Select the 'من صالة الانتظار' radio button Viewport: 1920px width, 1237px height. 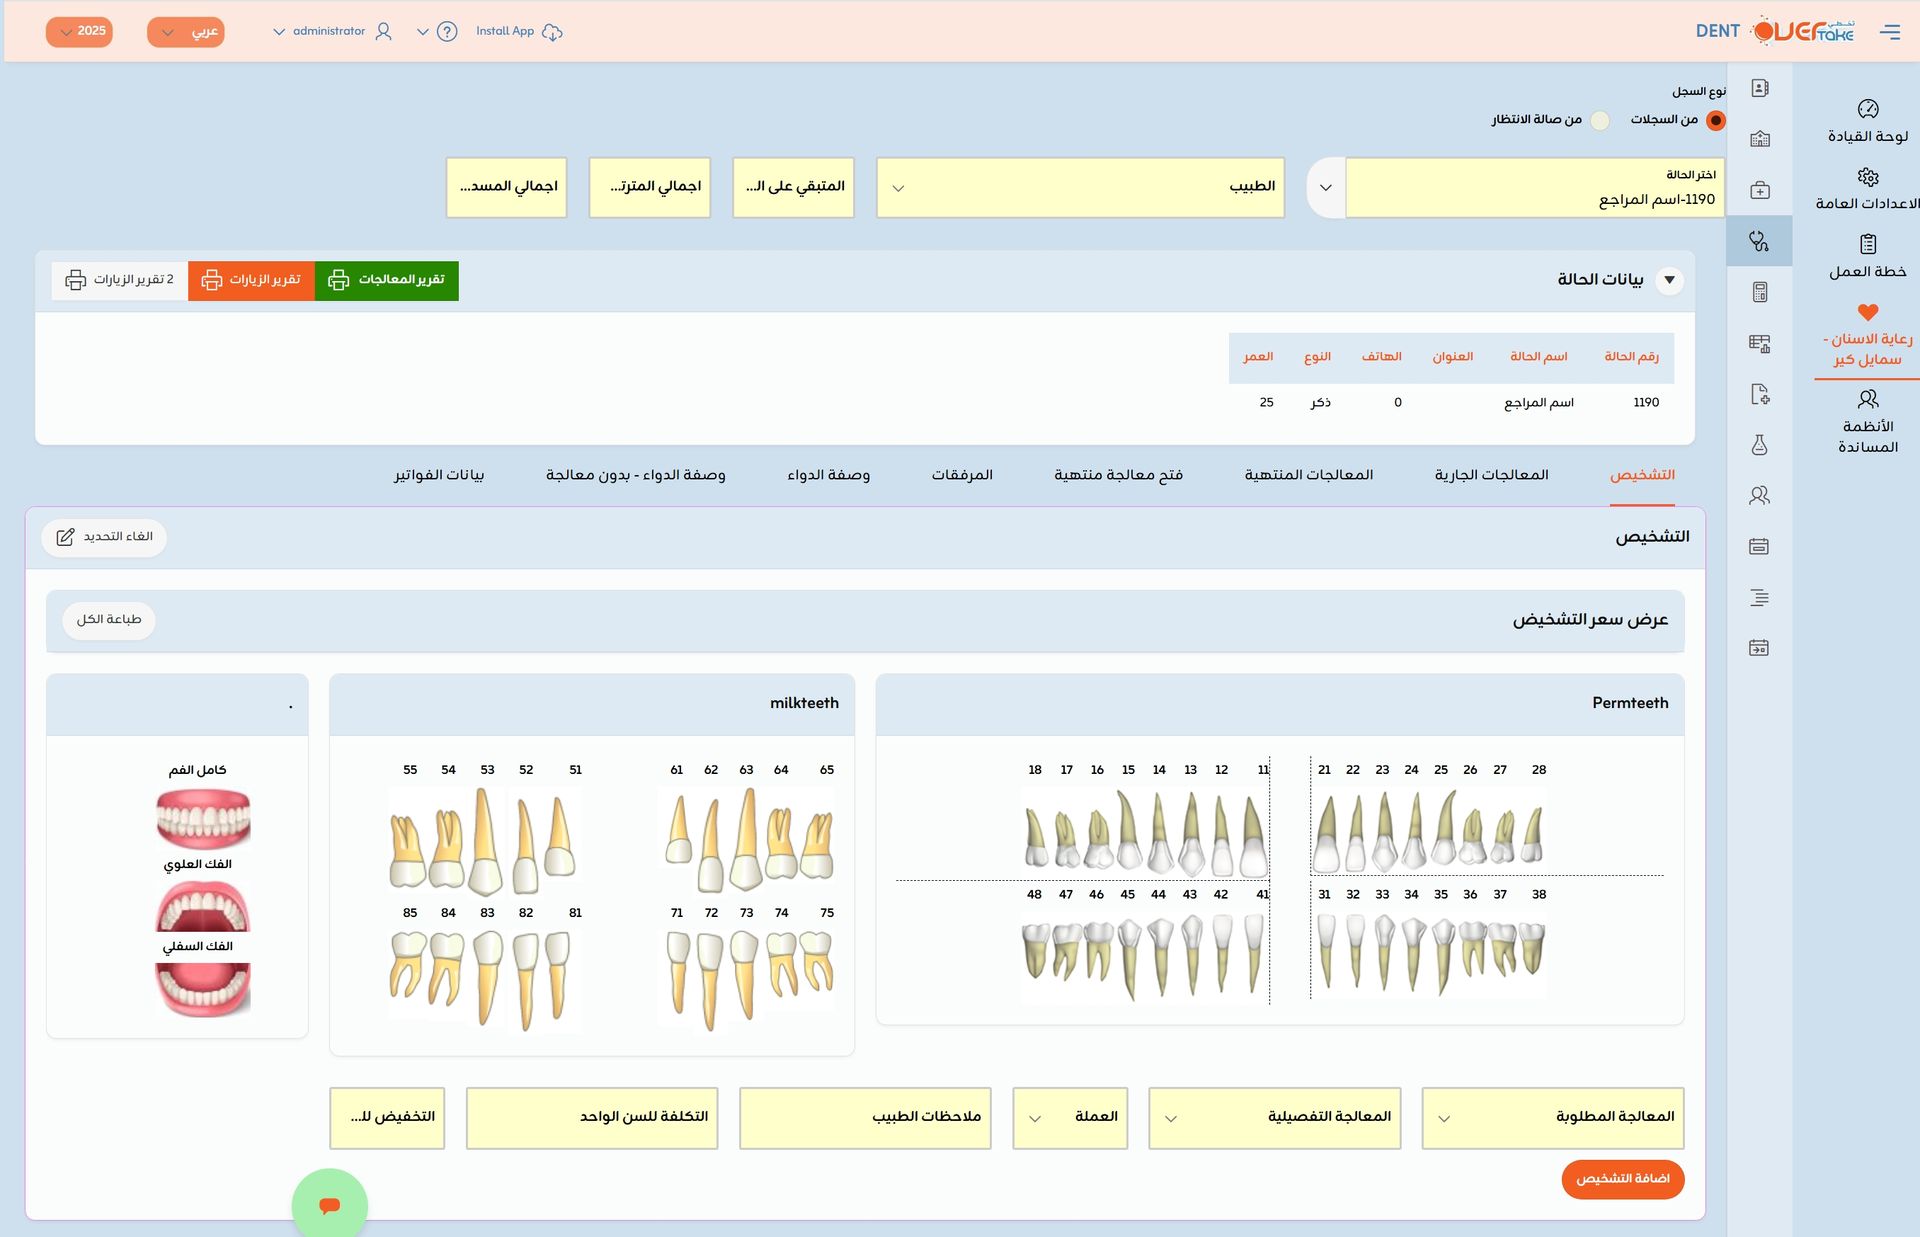[x=1600, y=120]
